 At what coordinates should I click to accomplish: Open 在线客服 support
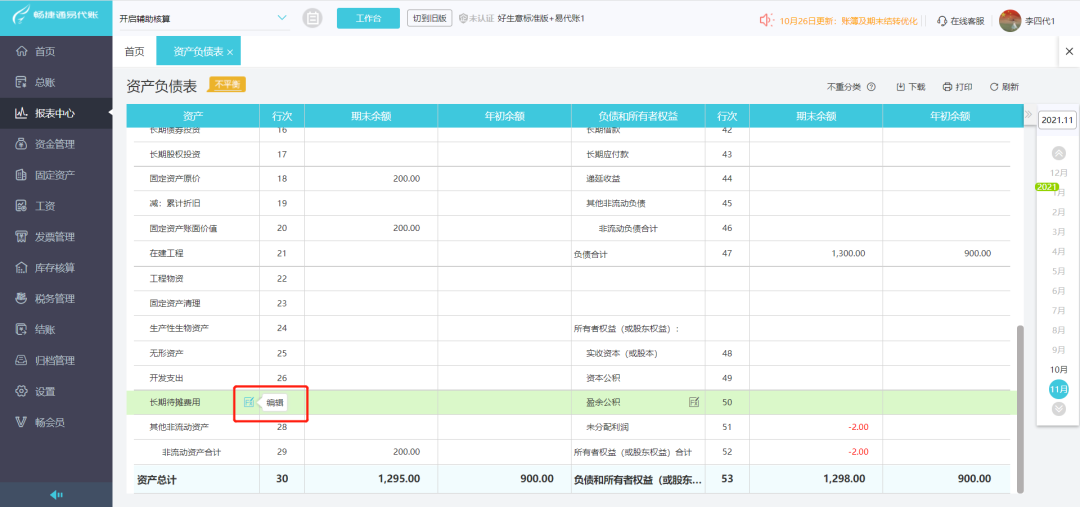point(961,21)
